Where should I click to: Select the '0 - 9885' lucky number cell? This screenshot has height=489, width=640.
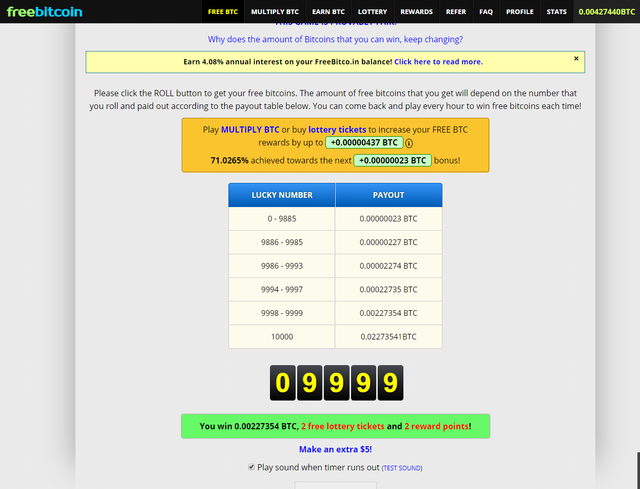click(x=282, y=219)
